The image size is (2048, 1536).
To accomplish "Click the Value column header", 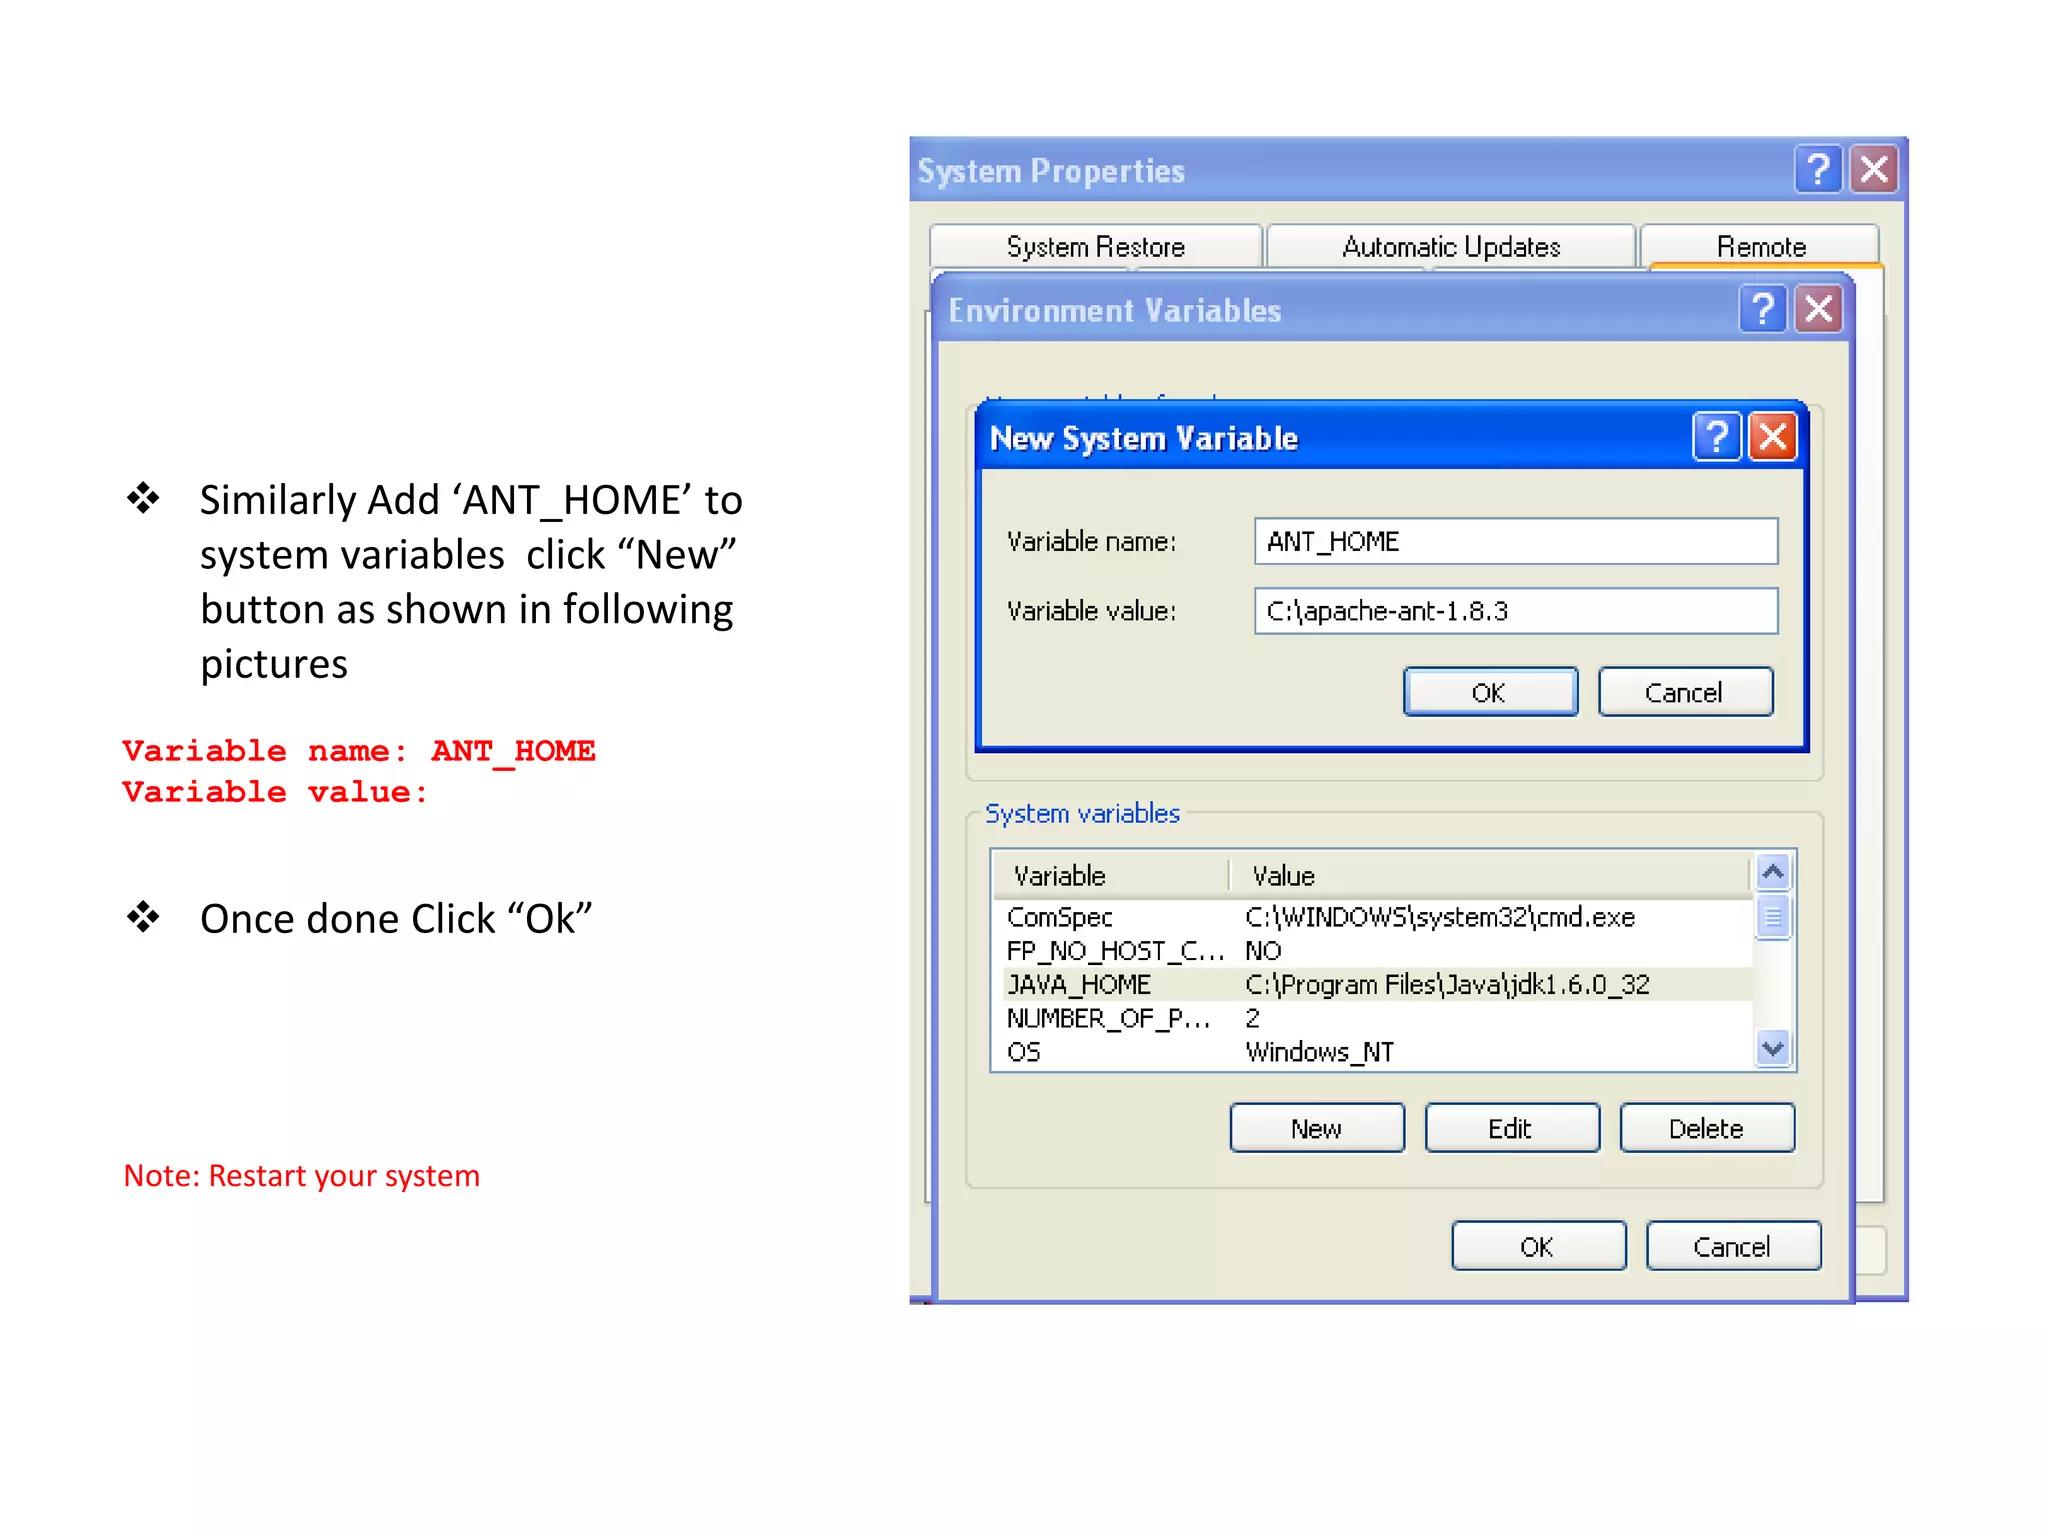I will pyautogui.click(x=1490, y=875).
